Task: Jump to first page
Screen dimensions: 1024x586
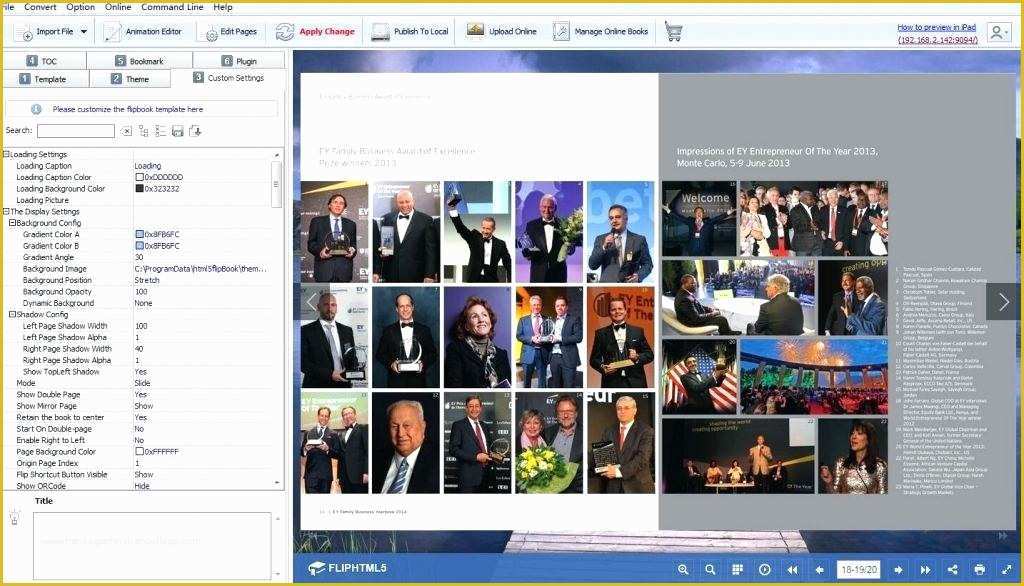Action: point(792,570)
